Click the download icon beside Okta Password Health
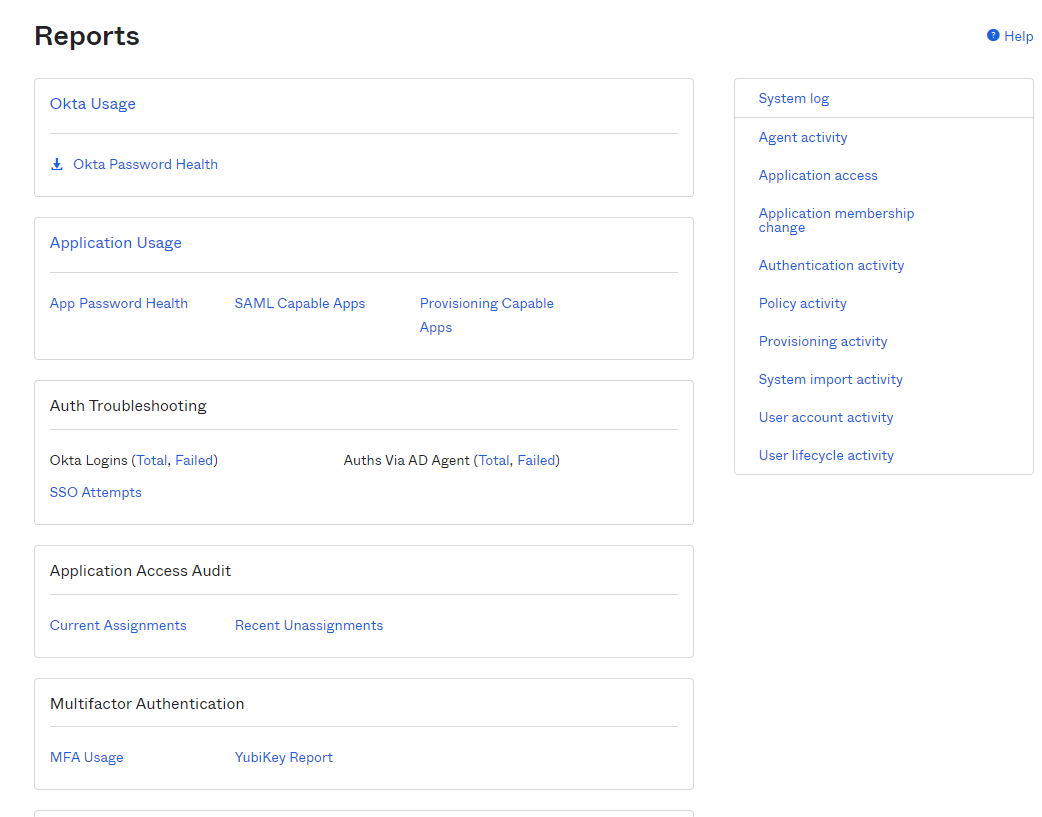 point(57,164)
